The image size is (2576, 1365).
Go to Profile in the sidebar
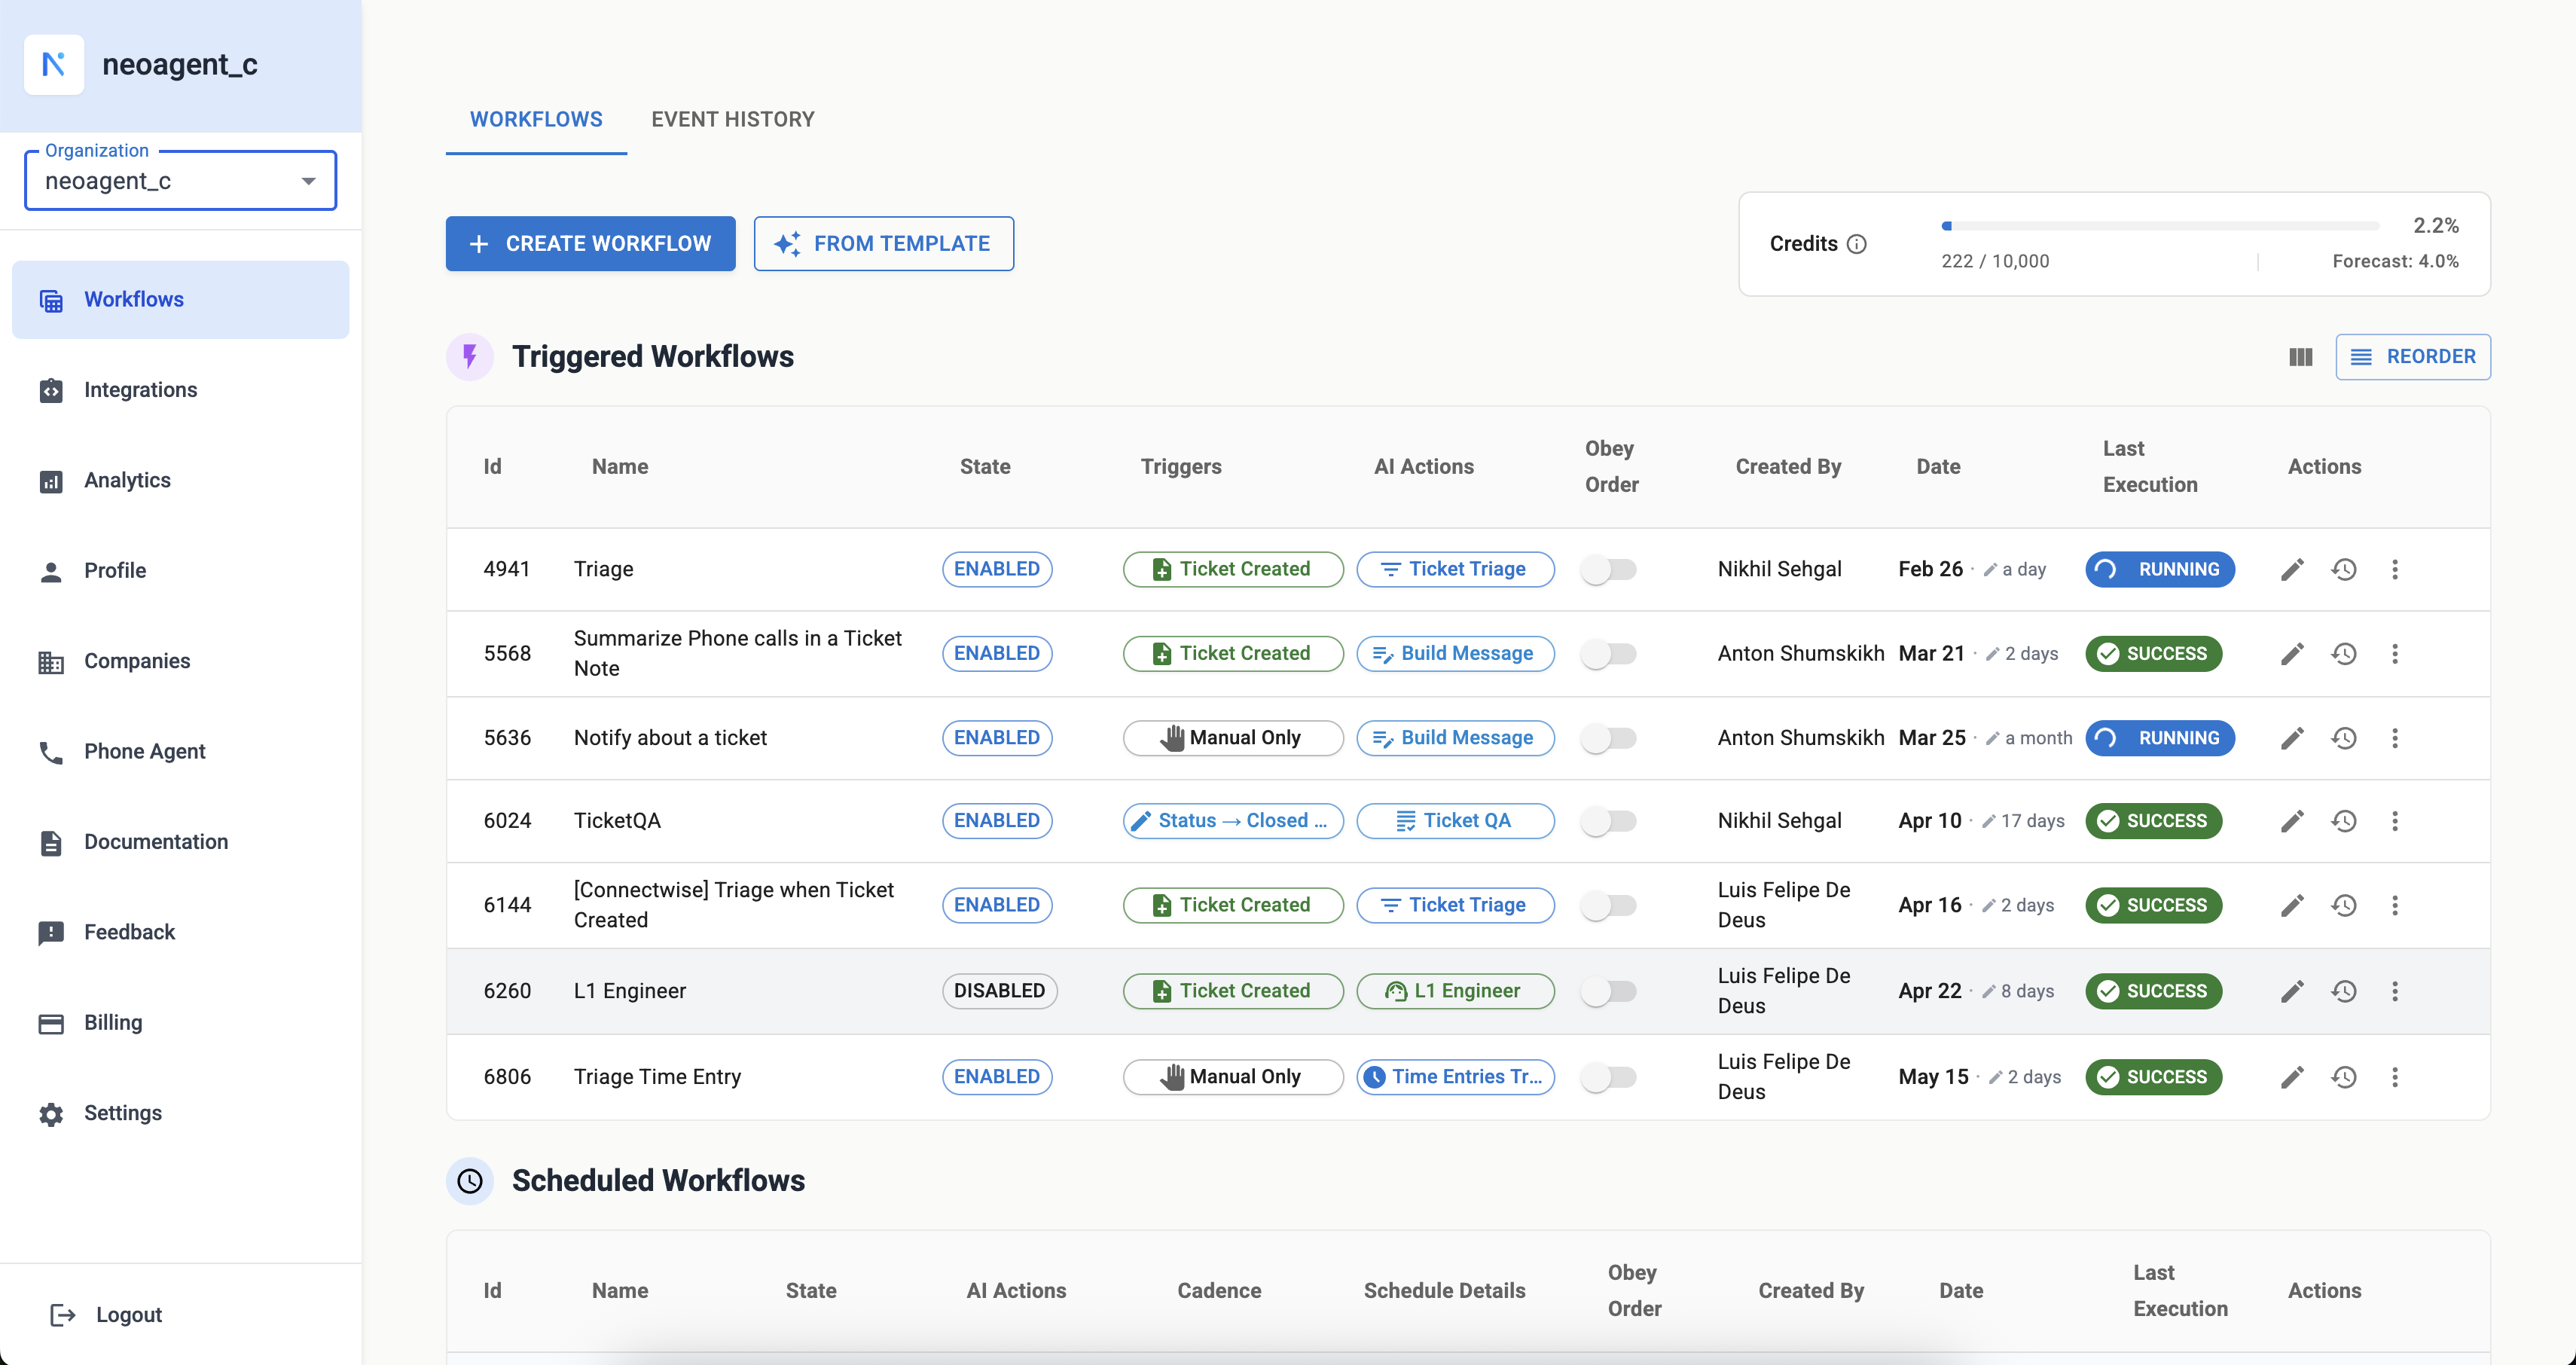tap(180, 571)
